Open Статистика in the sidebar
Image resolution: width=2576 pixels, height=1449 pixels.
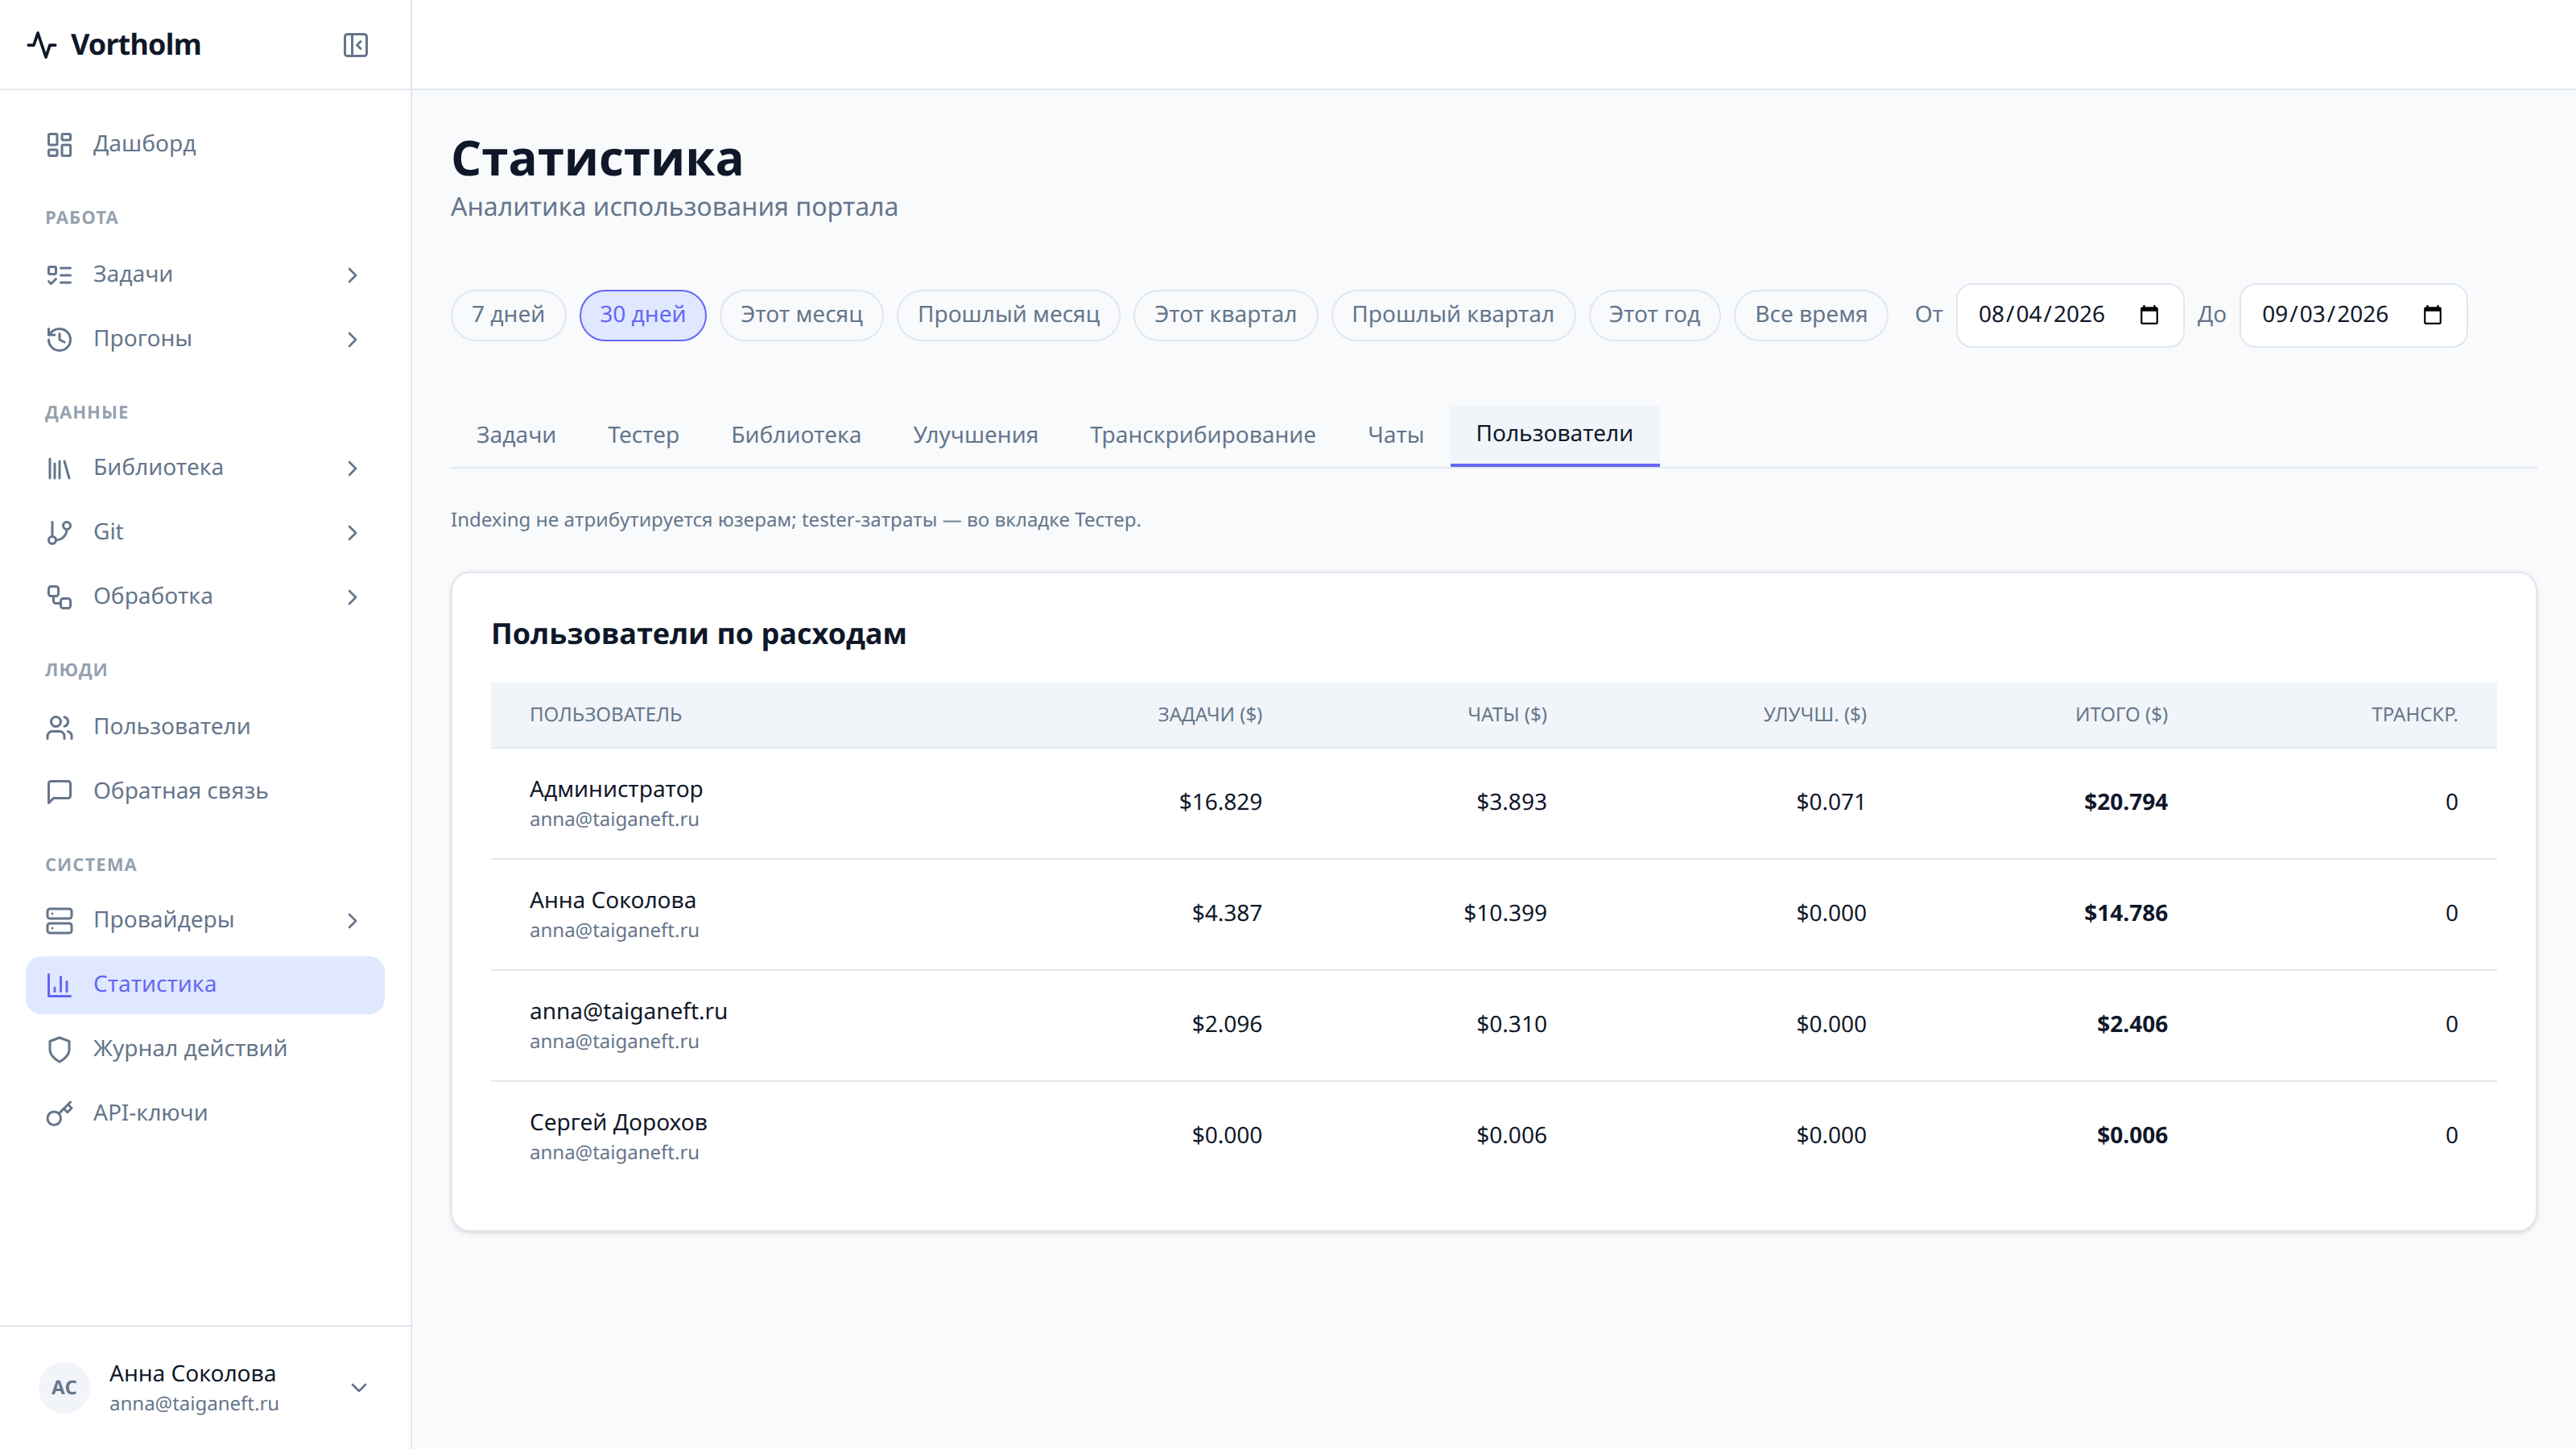[x=205, y=985]
